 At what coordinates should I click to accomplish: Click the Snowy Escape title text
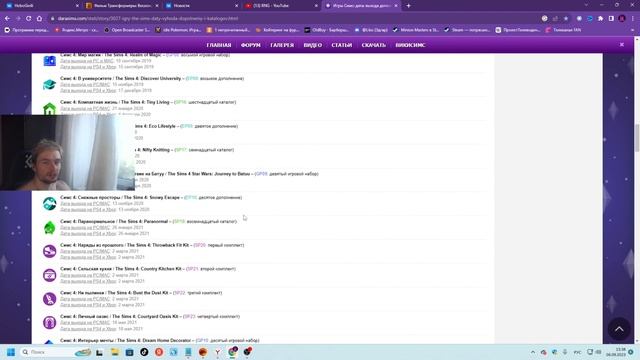120,198
